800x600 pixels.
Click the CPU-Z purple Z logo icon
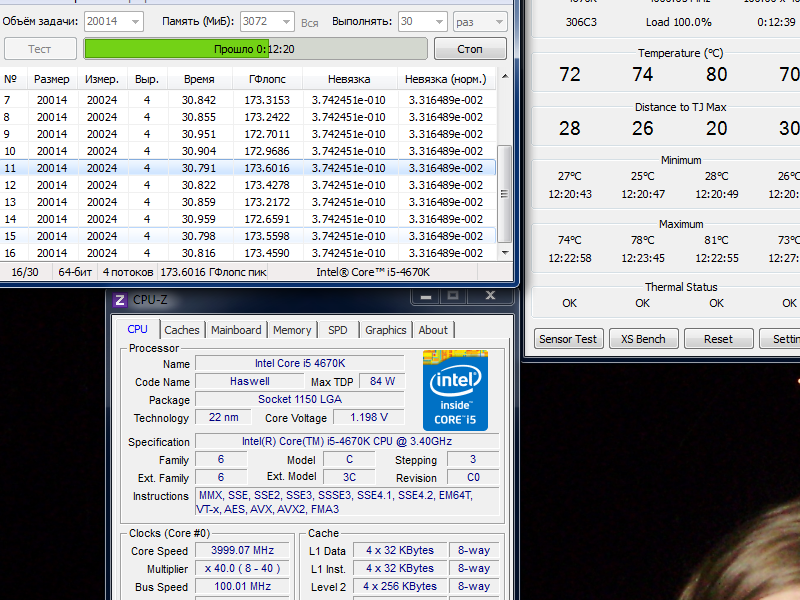[x=119, y=300]
